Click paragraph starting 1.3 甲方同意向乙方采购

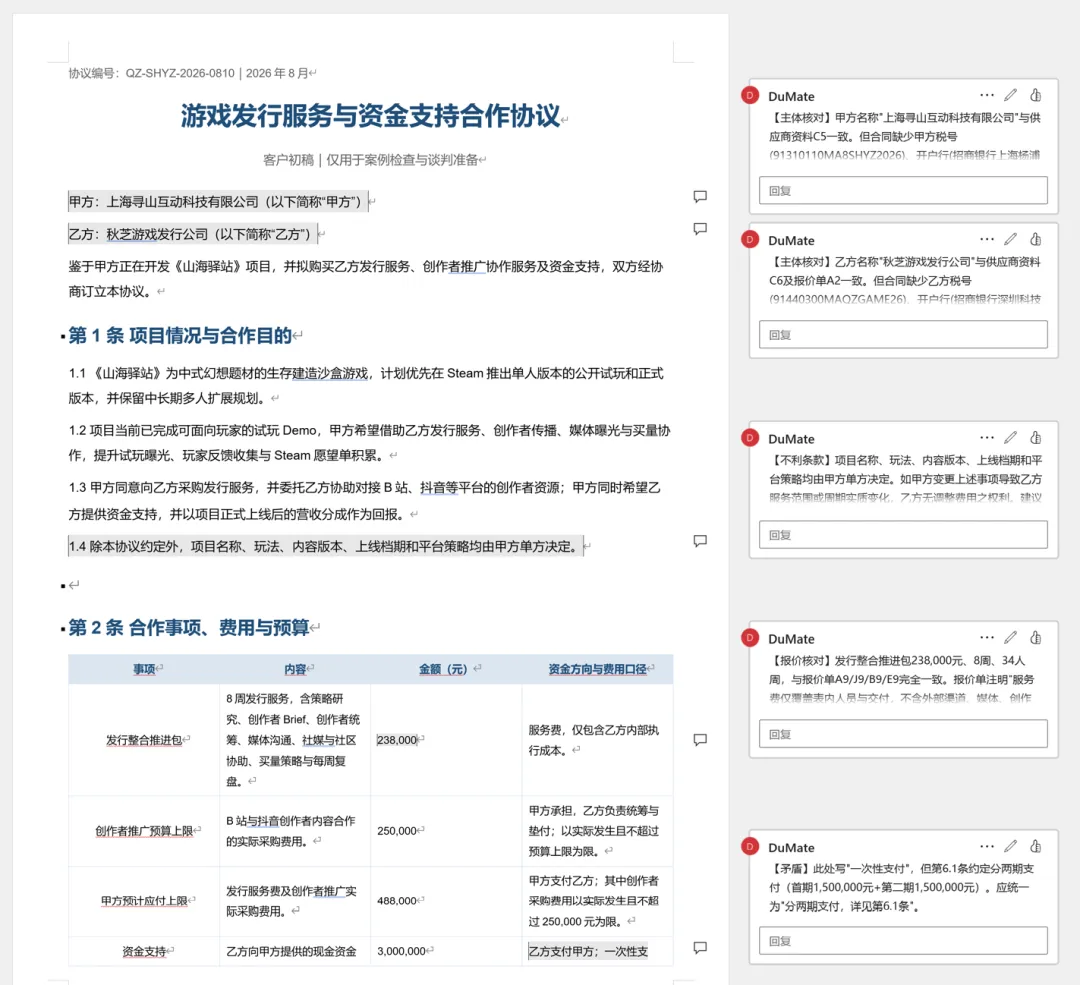pyautogui.click(x=364, y=501)
